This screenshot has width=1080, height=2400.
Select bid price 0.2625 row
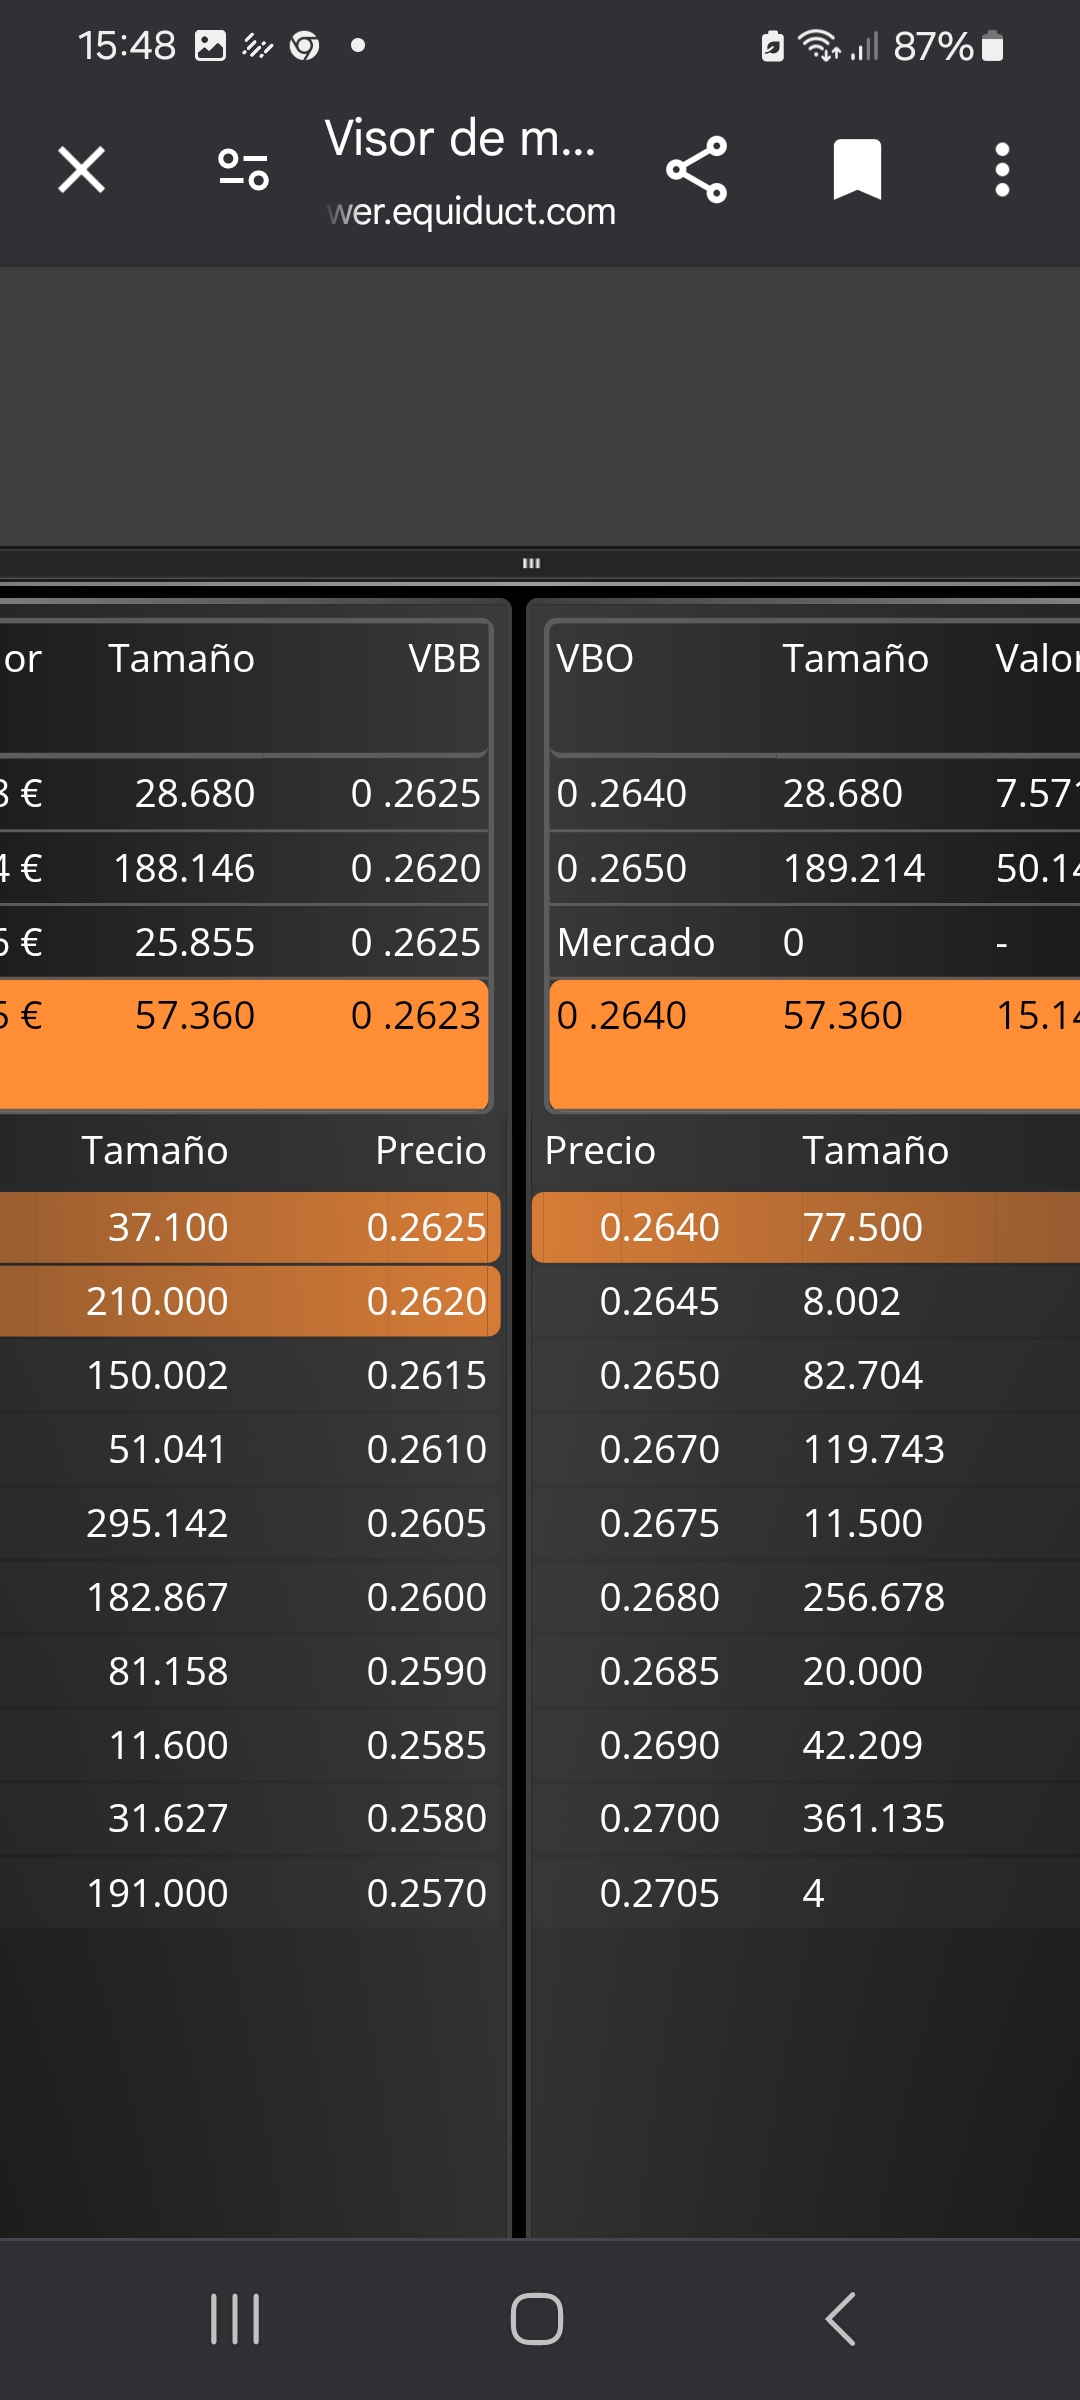[250, 1227]
